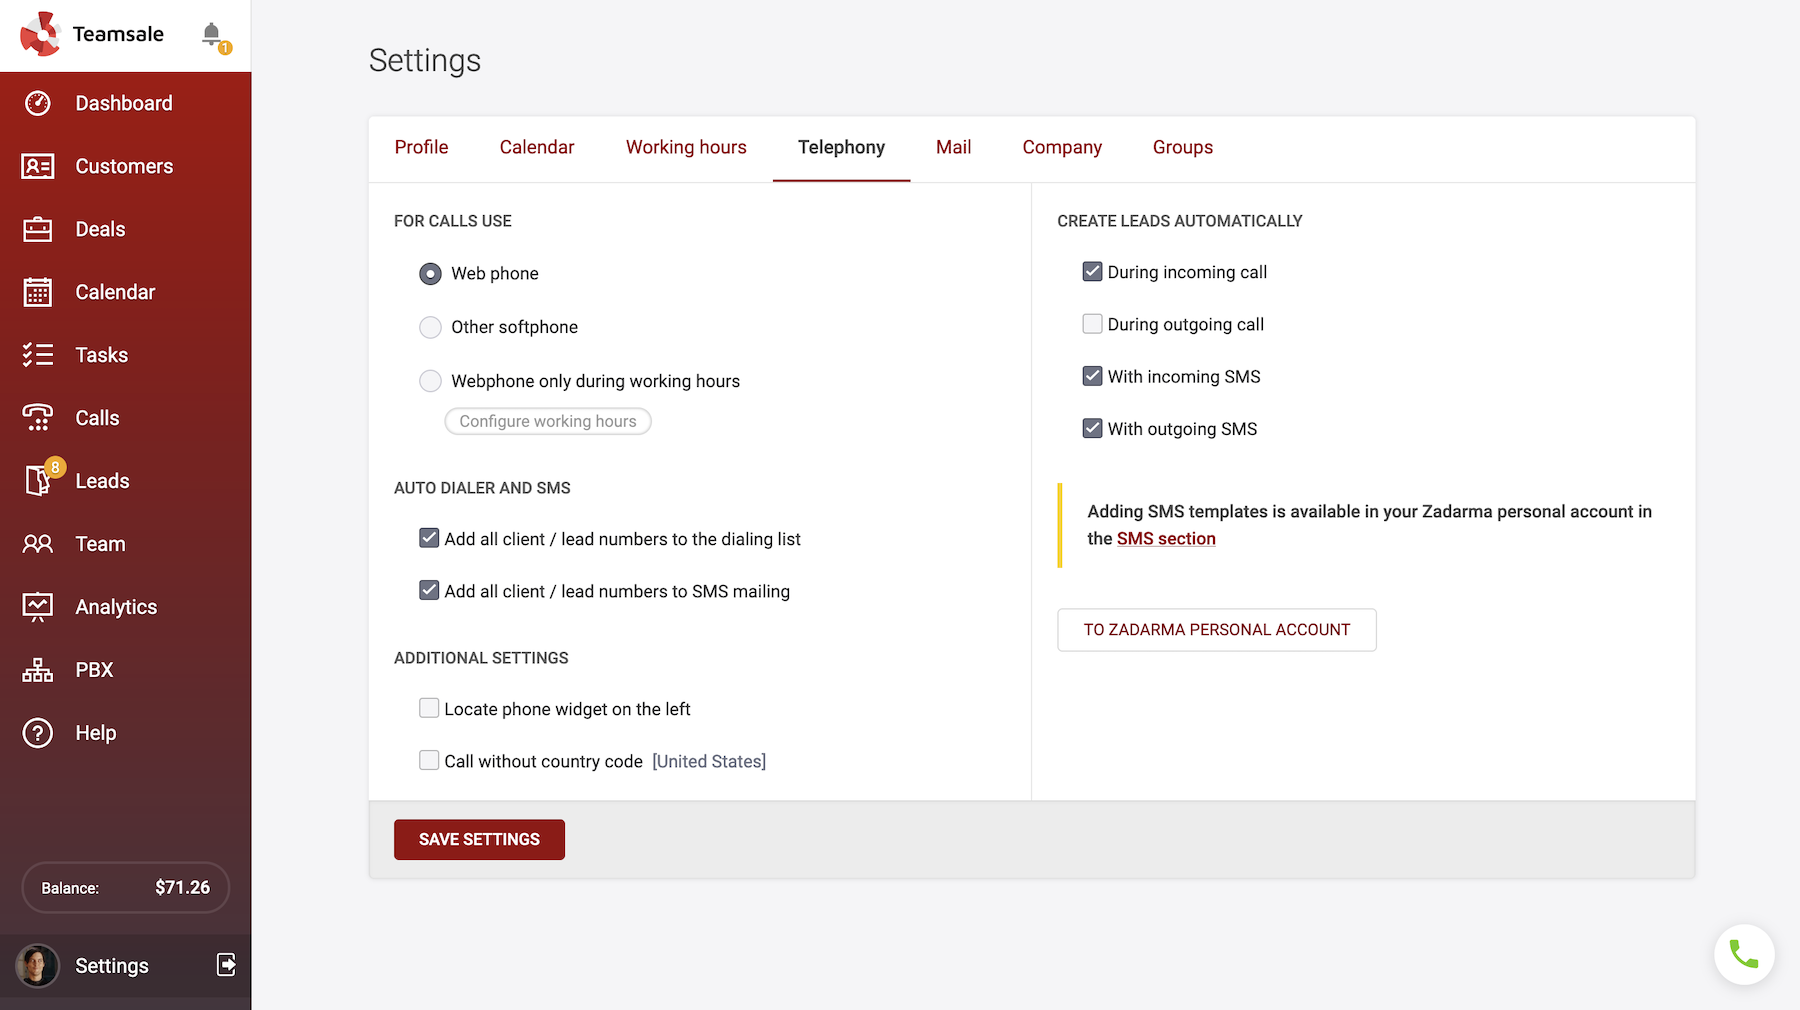
Task: Click the logout icon beside Settings
Action: click(x=227, y=964)
